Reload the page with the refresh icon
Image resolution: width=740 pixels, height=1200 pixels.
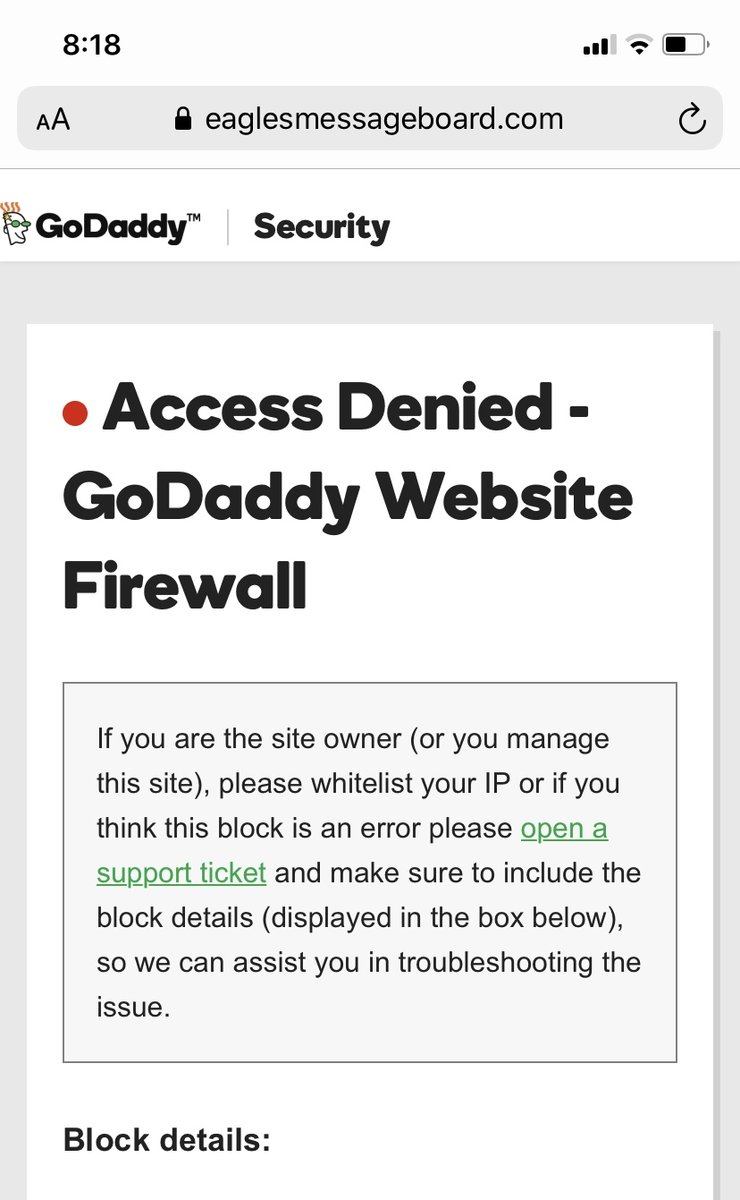(691, 120)
